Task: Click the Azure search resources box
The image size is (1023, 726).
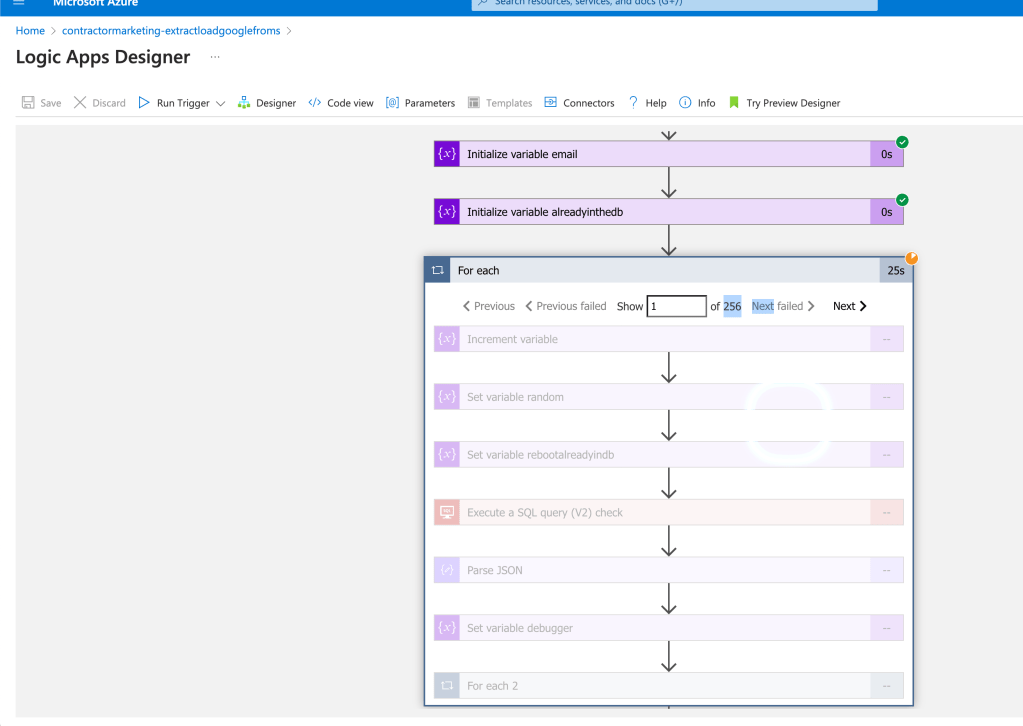Action: (675, 4)
